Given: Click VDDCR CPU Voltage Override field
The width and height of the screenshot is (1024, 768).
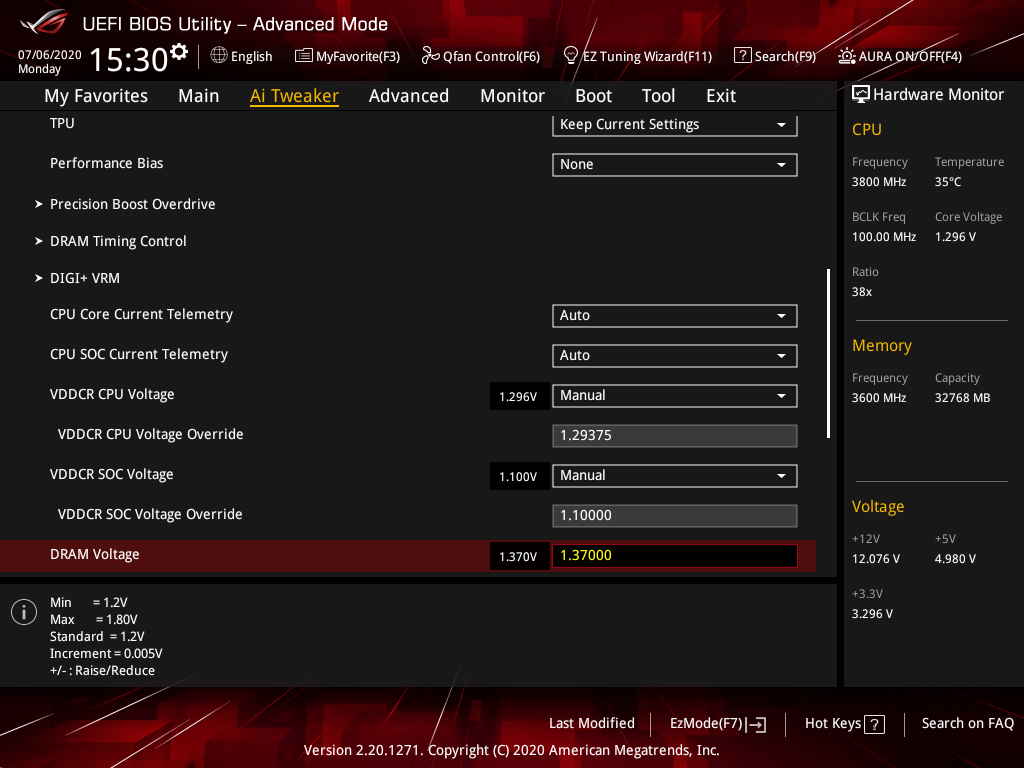Looking at the screenshot, I should [x=675, y=436].
